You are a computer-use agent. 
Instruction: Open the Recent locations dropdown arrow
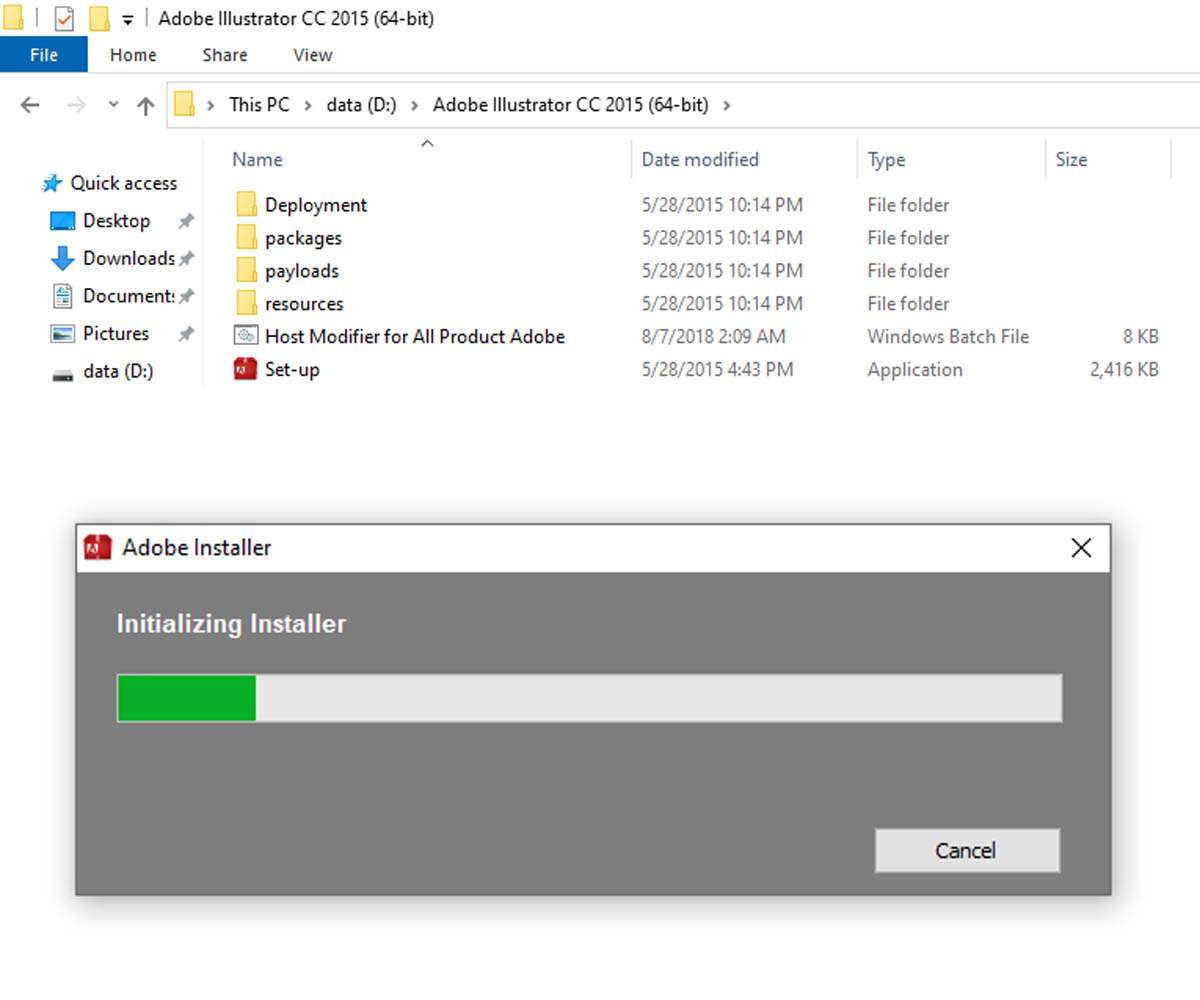click(113, 105)
